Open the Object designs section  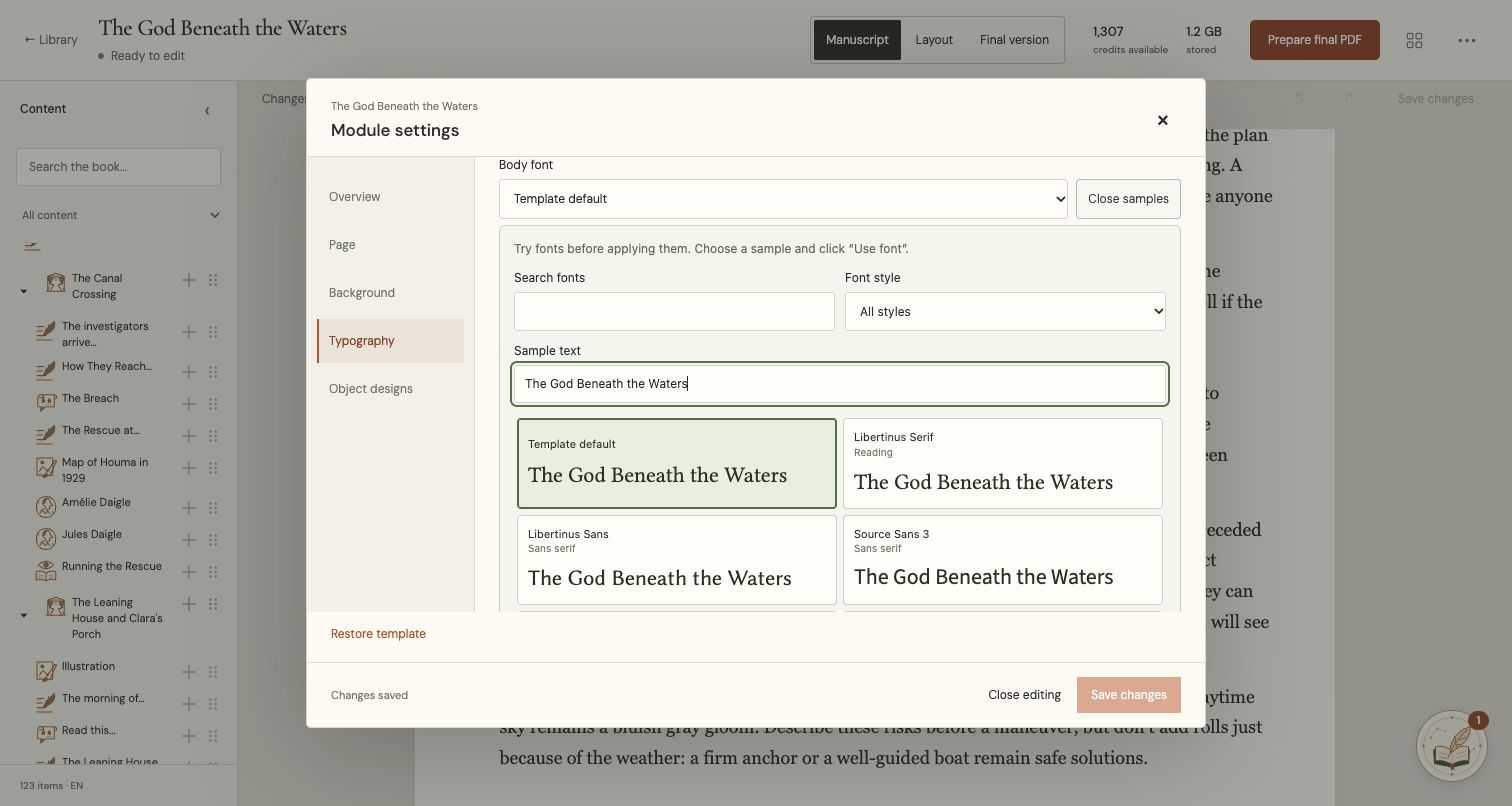click(390, 389)
